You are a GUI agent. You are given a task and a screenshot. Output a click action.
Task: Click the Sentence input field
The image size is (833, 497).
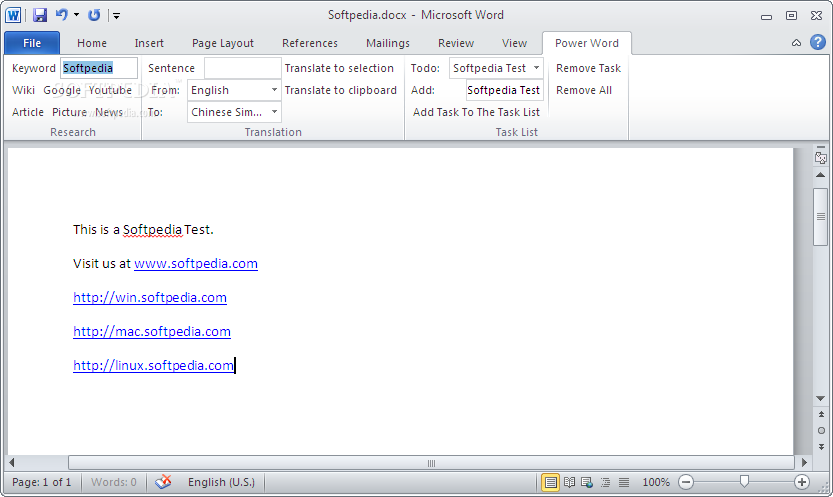[242, 68]
